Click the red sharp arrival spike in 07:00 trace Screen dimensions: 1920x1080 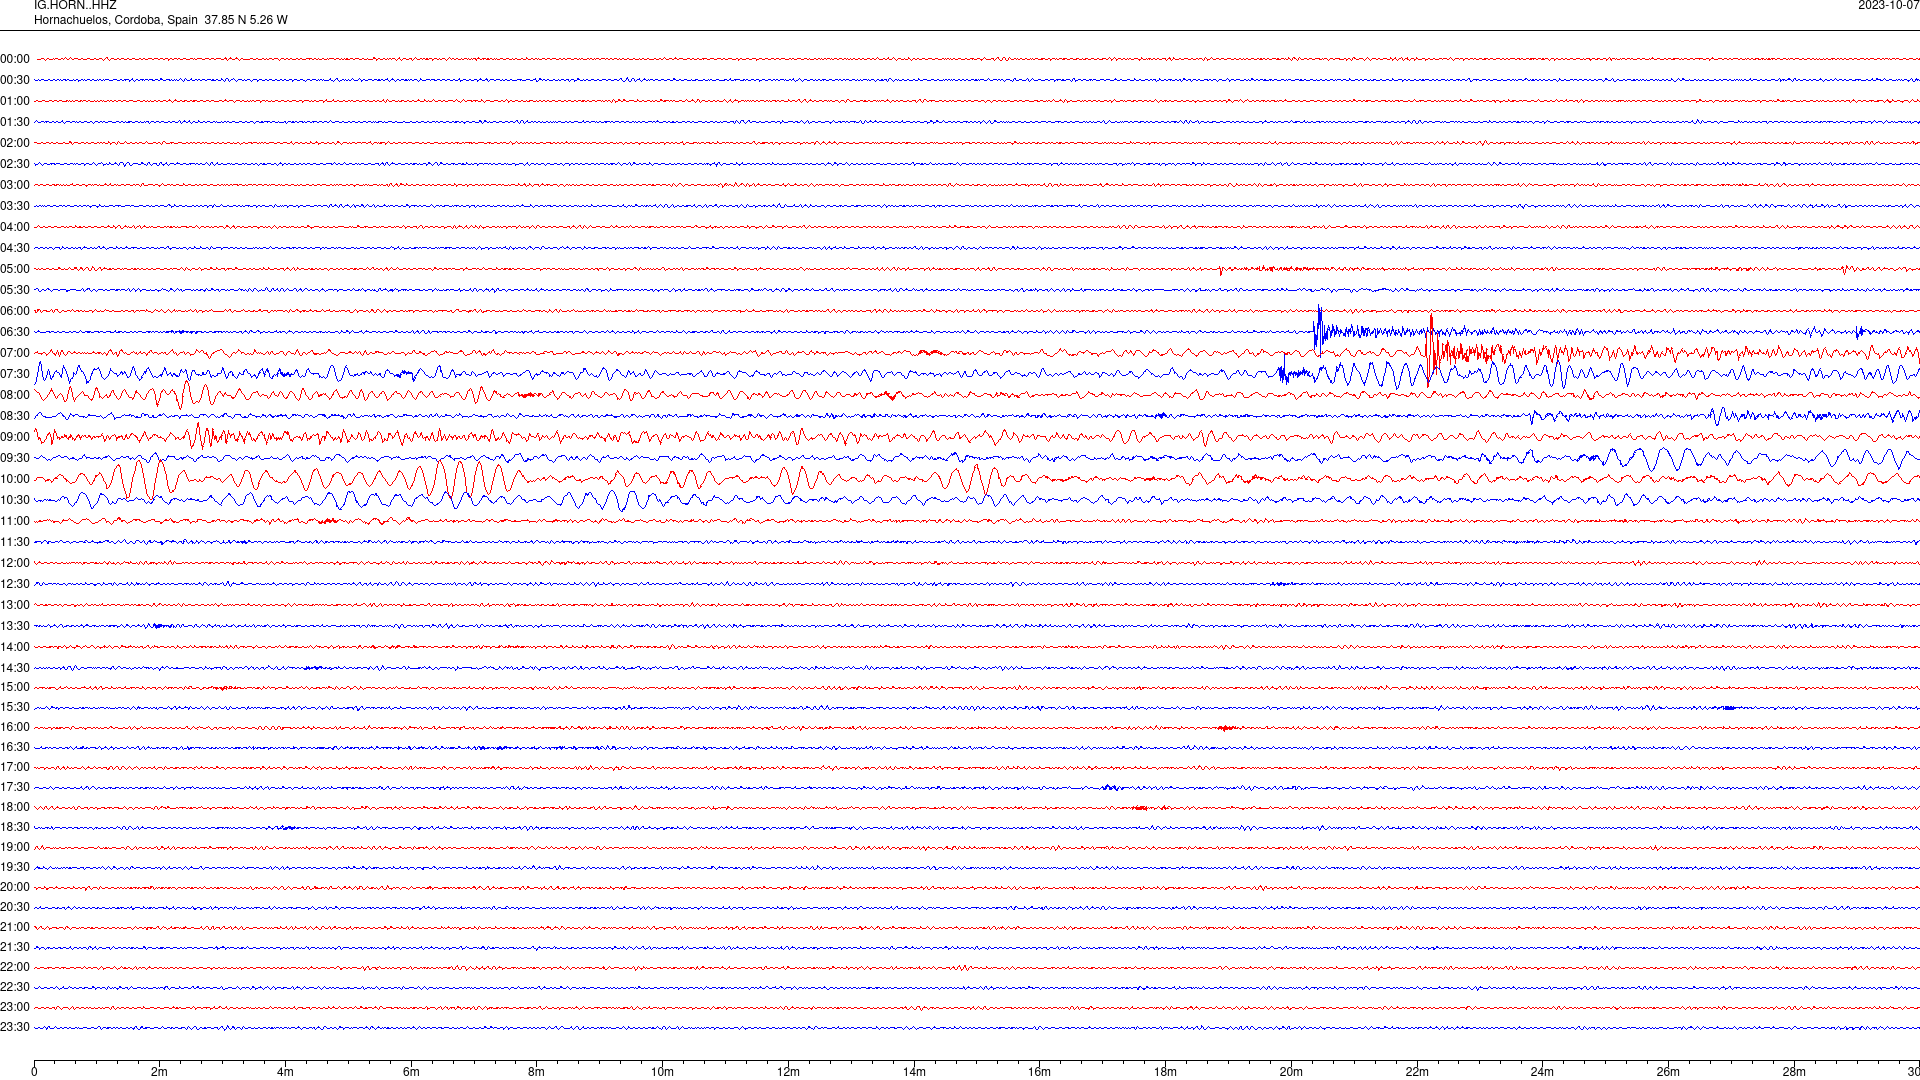click(x=1431, y=348)
